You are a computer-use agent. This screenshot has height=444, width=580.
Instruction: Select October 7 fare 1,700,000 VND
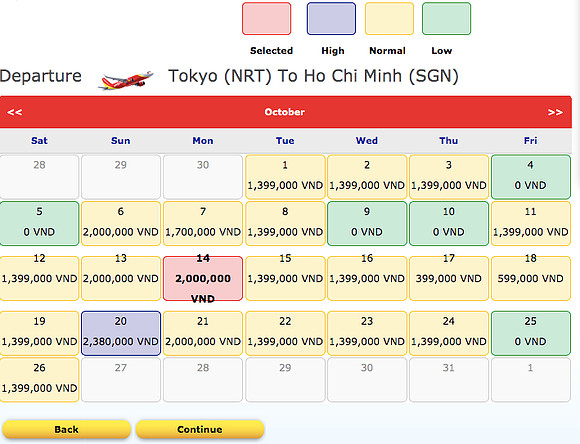click(203, 223)
